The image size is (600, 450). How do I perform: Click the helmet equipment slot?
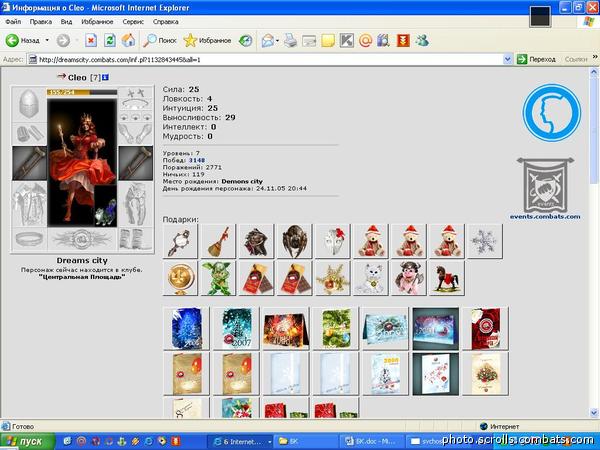point(29,104)
